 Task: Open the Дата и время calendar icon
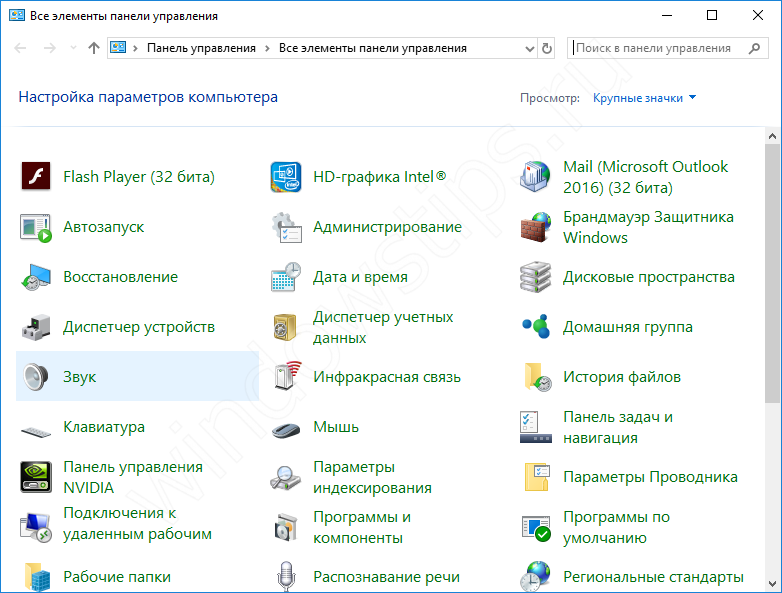point(286,277)
